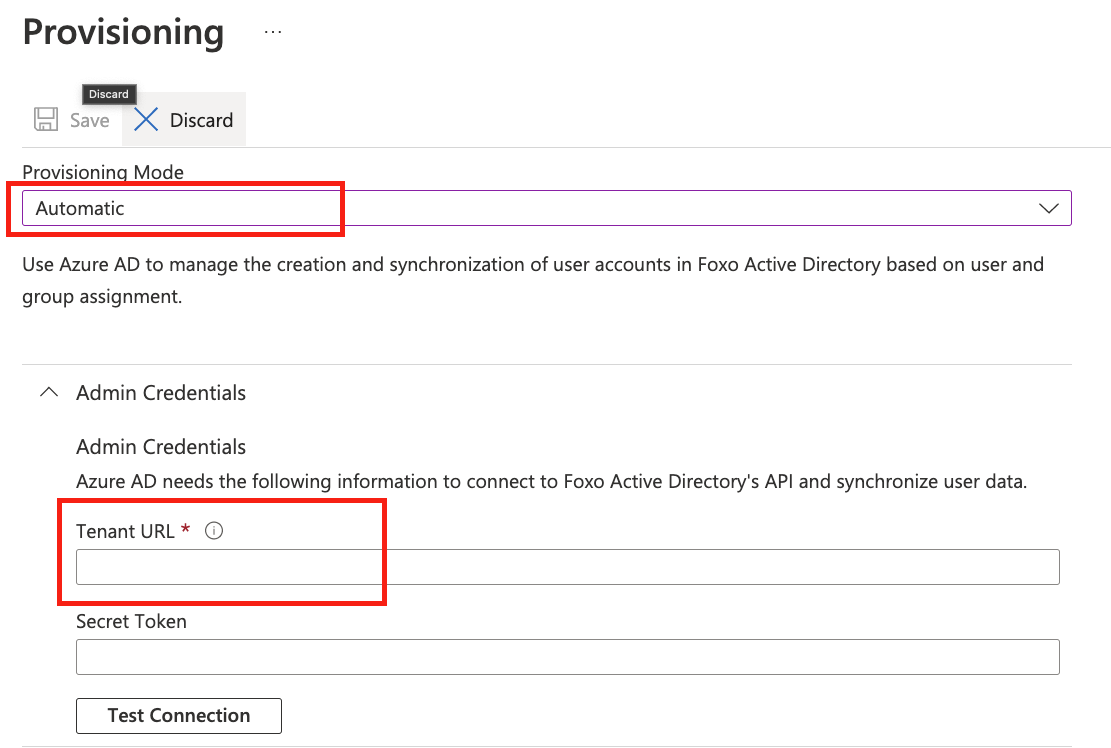The width and height of the screenshot is (1111, 748).
Task: Click the info icon next to Tenant URL
Action: pyautogui.click(x=213, y=530)
